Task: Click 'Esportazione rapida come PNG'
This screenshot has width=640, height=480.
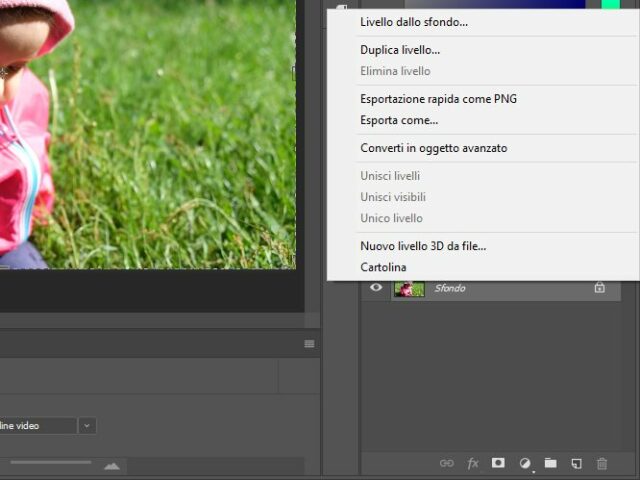Action: 438,99
